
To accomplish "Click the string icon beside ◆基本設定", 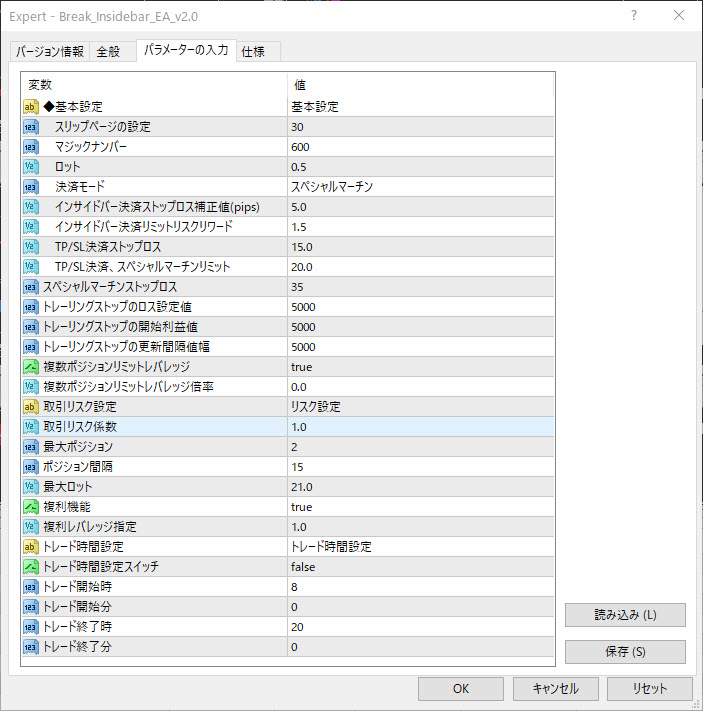I will click(x=31, y=107).
